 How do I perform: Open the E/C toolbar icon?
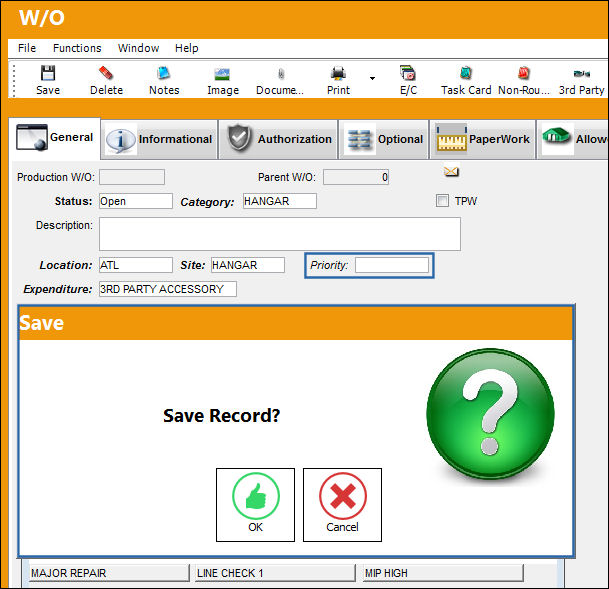click(407, 73)
